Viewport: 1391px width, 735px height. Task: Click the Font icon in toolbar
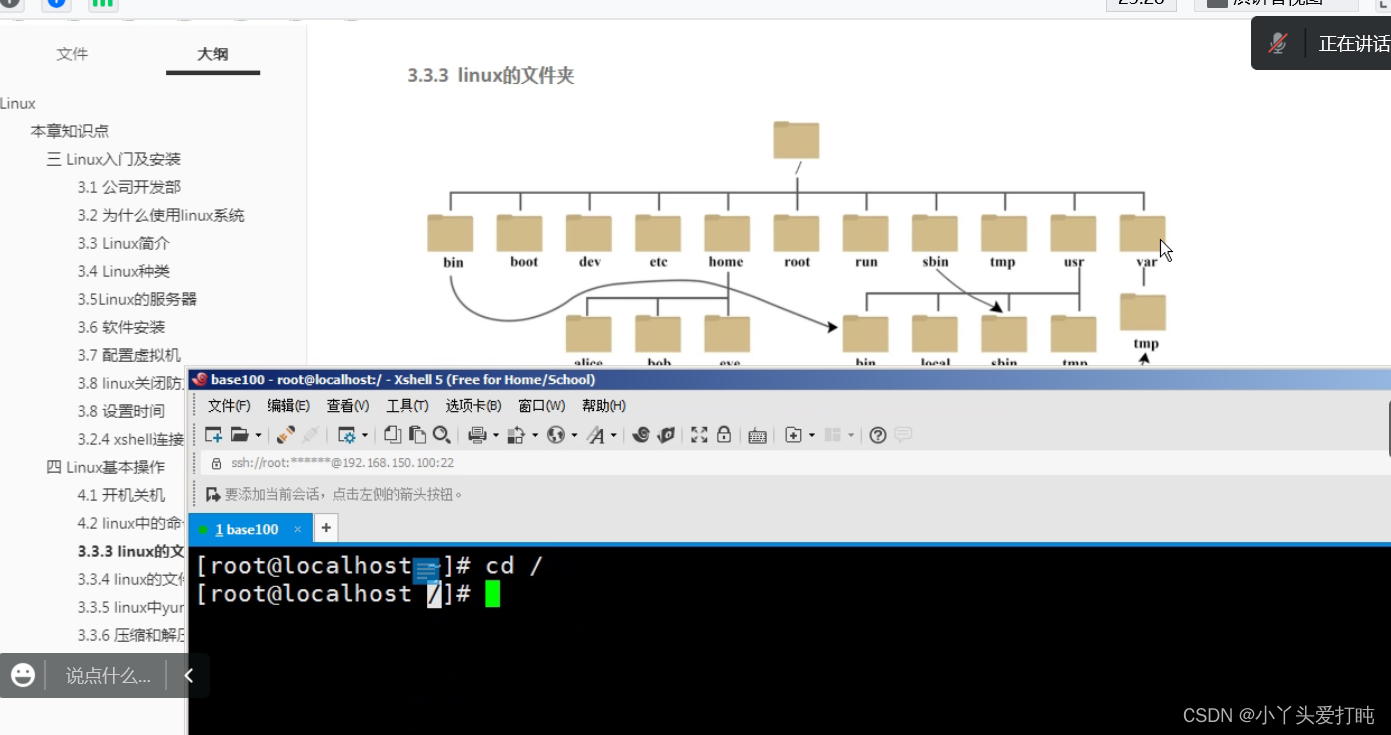click(x=596, y=435)
